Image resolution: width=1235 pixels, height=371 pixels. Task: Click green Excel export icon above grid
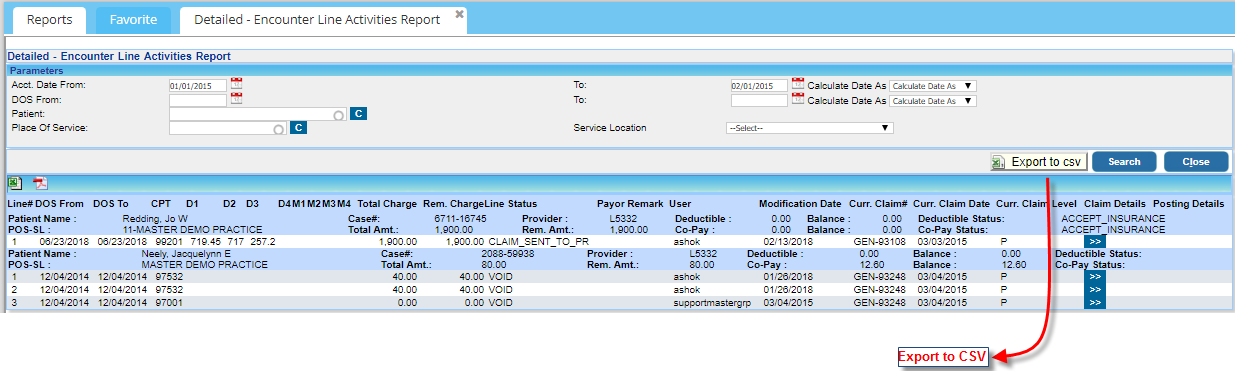15,183
